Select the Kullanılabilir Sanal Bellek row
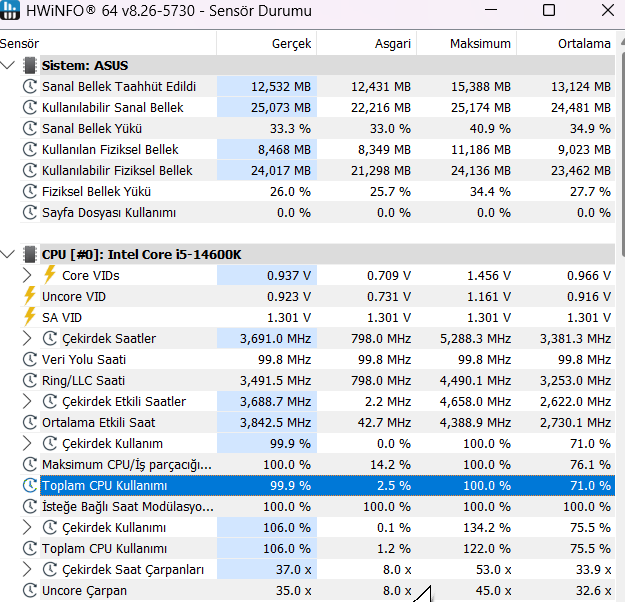The image size is (625, 602). (317, 107)
